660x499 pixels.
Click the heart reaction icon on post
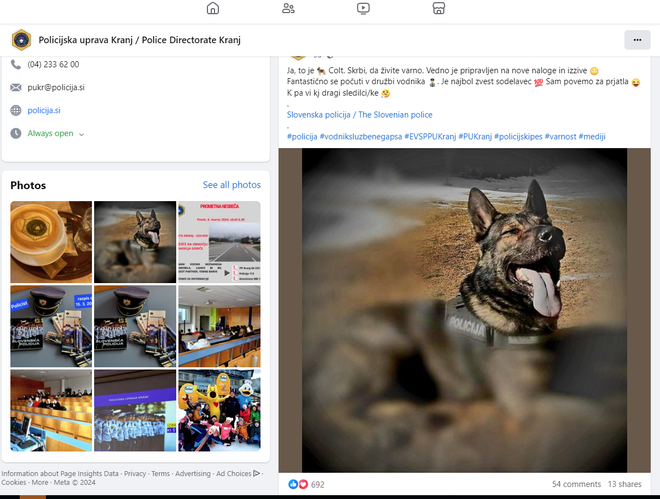tap(303, 484)
